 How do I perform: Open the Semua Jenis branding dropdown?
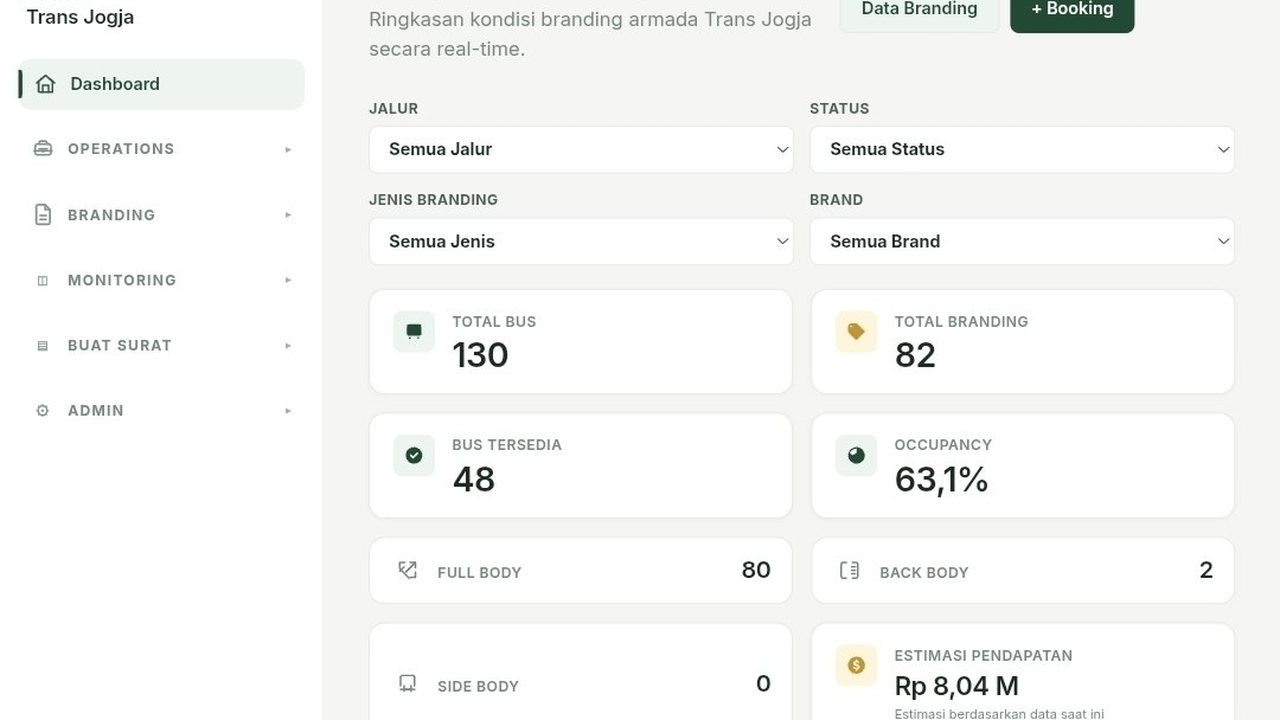[x=581, y=241]
